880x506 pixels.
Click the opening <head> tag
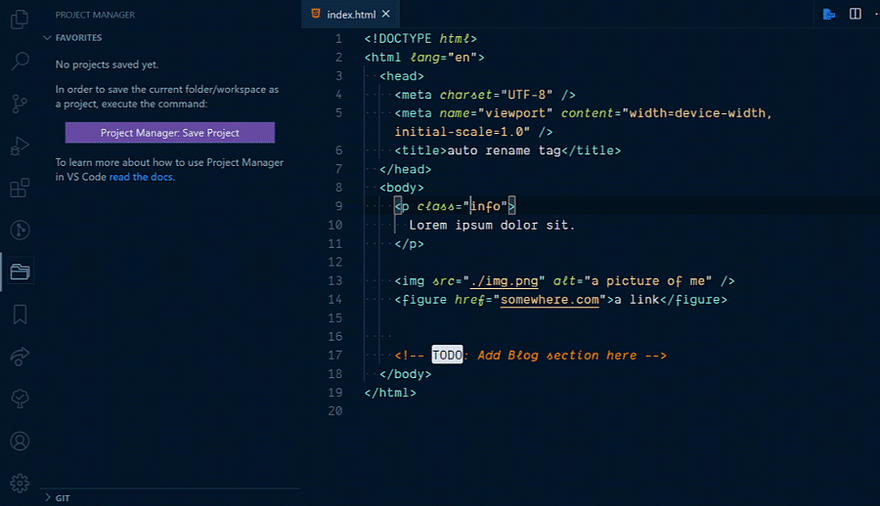[402, 76]
